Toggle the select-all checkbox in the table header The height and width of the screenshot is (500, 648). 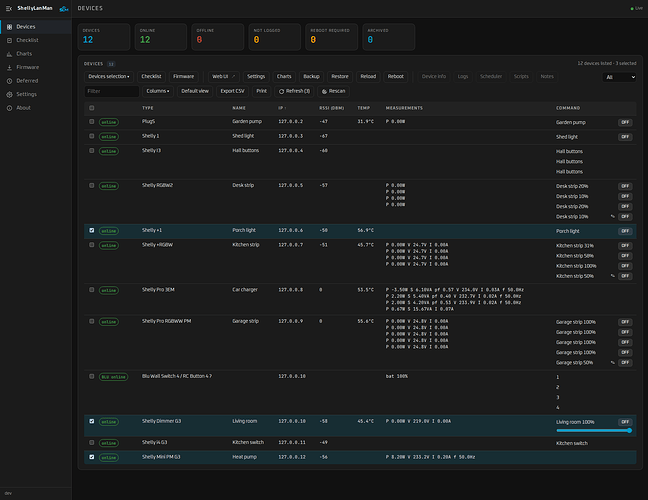point(92,108)
